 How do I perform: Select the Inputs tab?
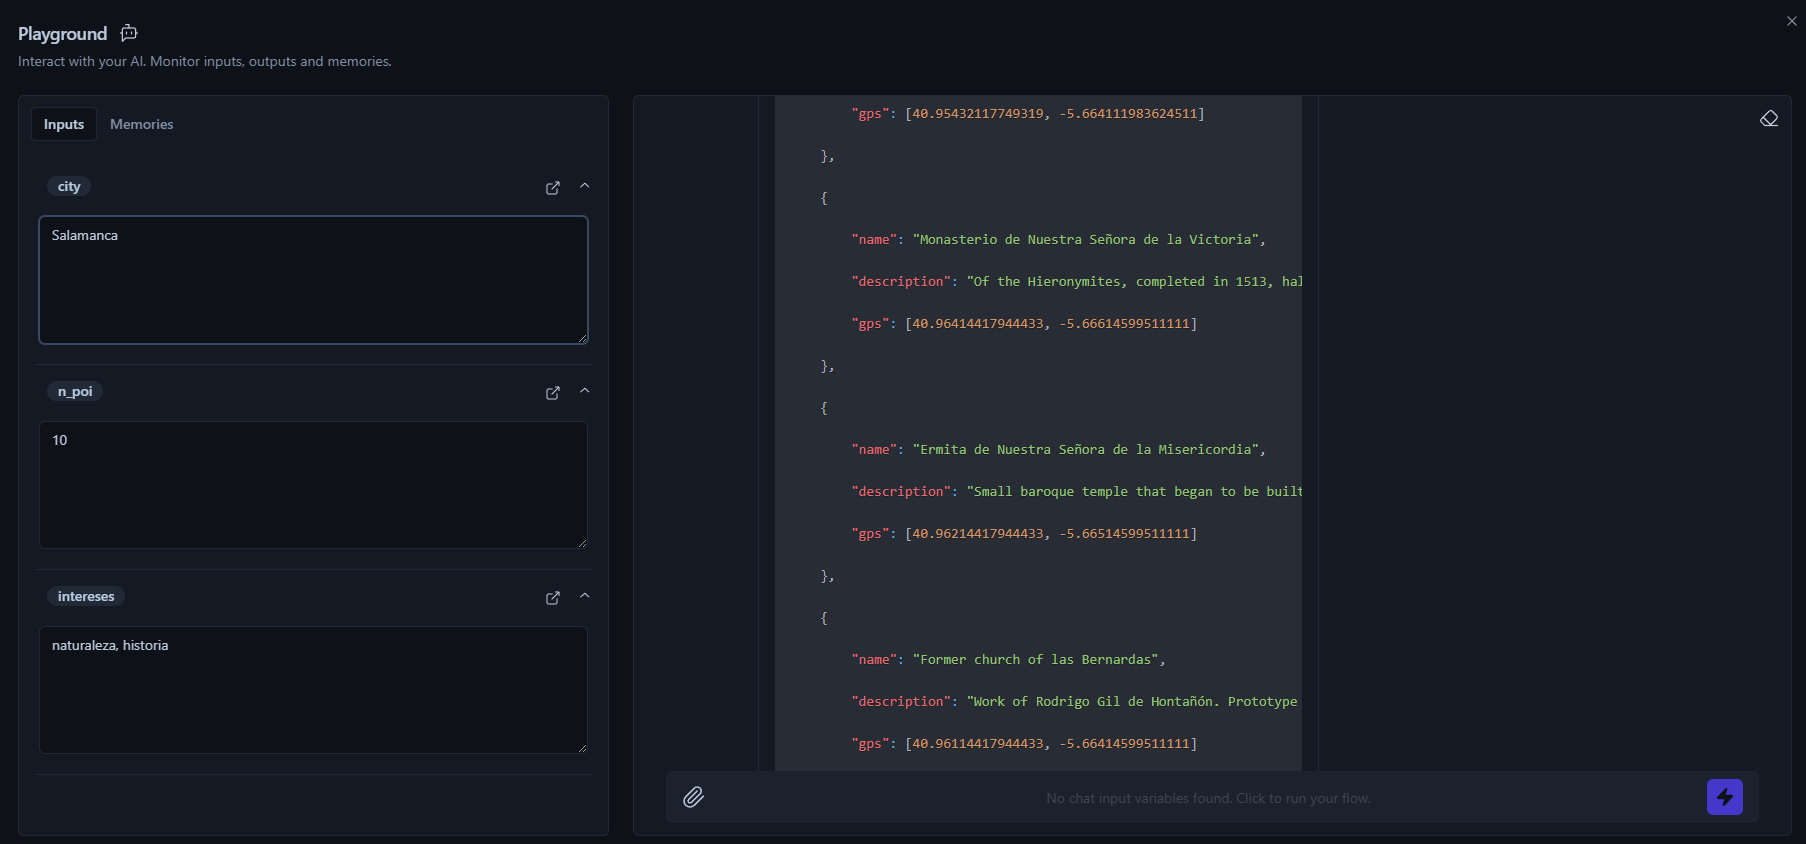pyautogui.click(x=64, y=124)
